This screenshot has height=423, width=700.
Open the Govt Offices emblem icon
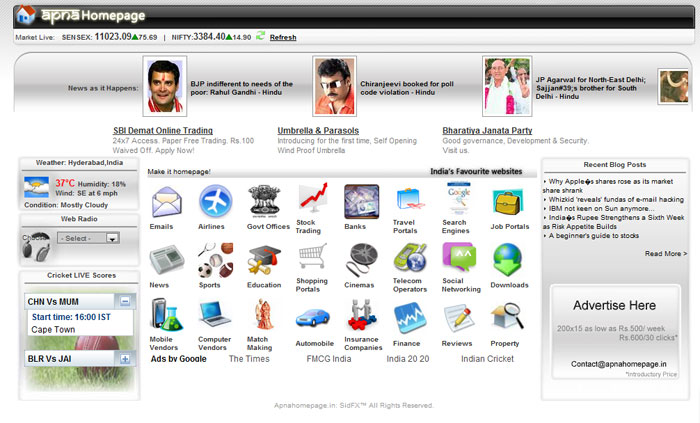(264, 201)
